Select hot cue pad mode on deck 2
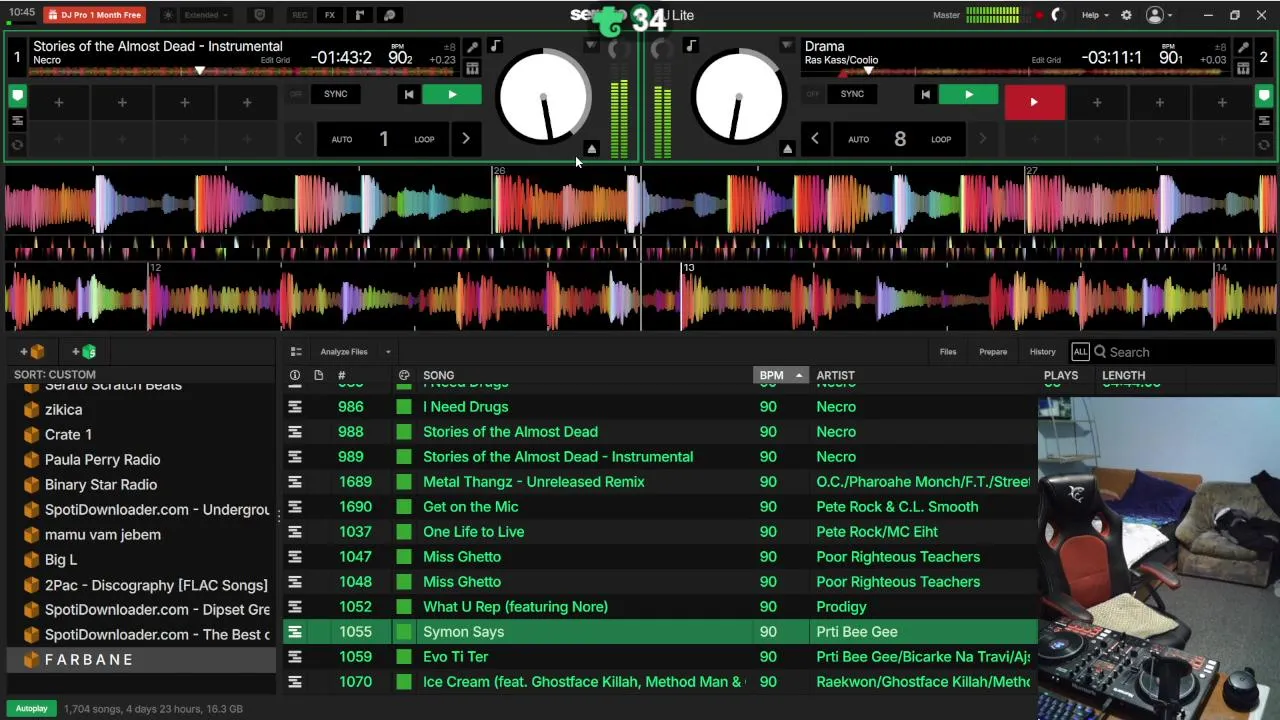Viewport: 1280px width, 720px height. click(x=1264, y=96)
